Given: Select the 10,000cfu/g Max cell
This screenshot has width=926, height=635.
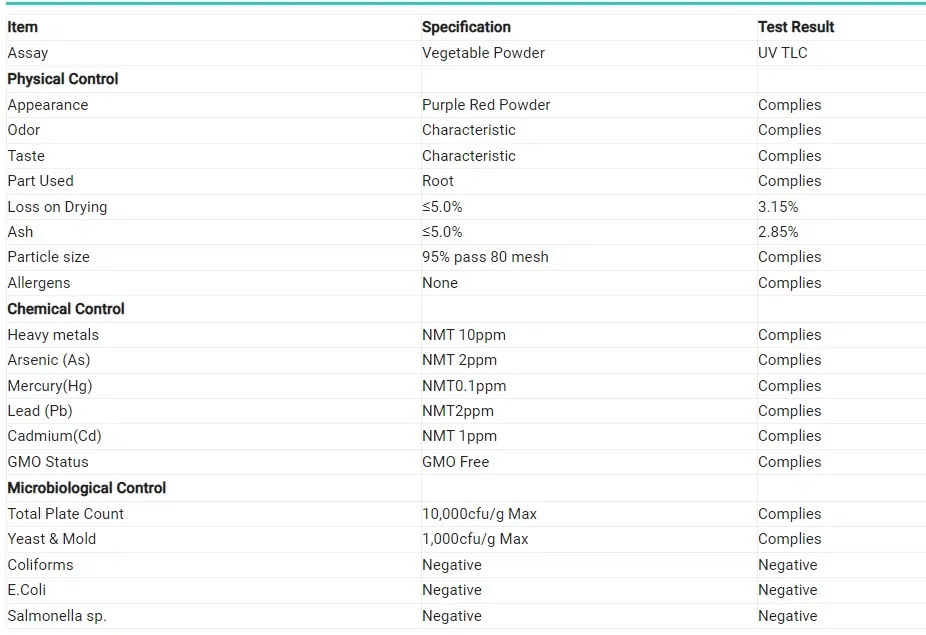Looking at the screenshot, I should [x=479, y=514].
